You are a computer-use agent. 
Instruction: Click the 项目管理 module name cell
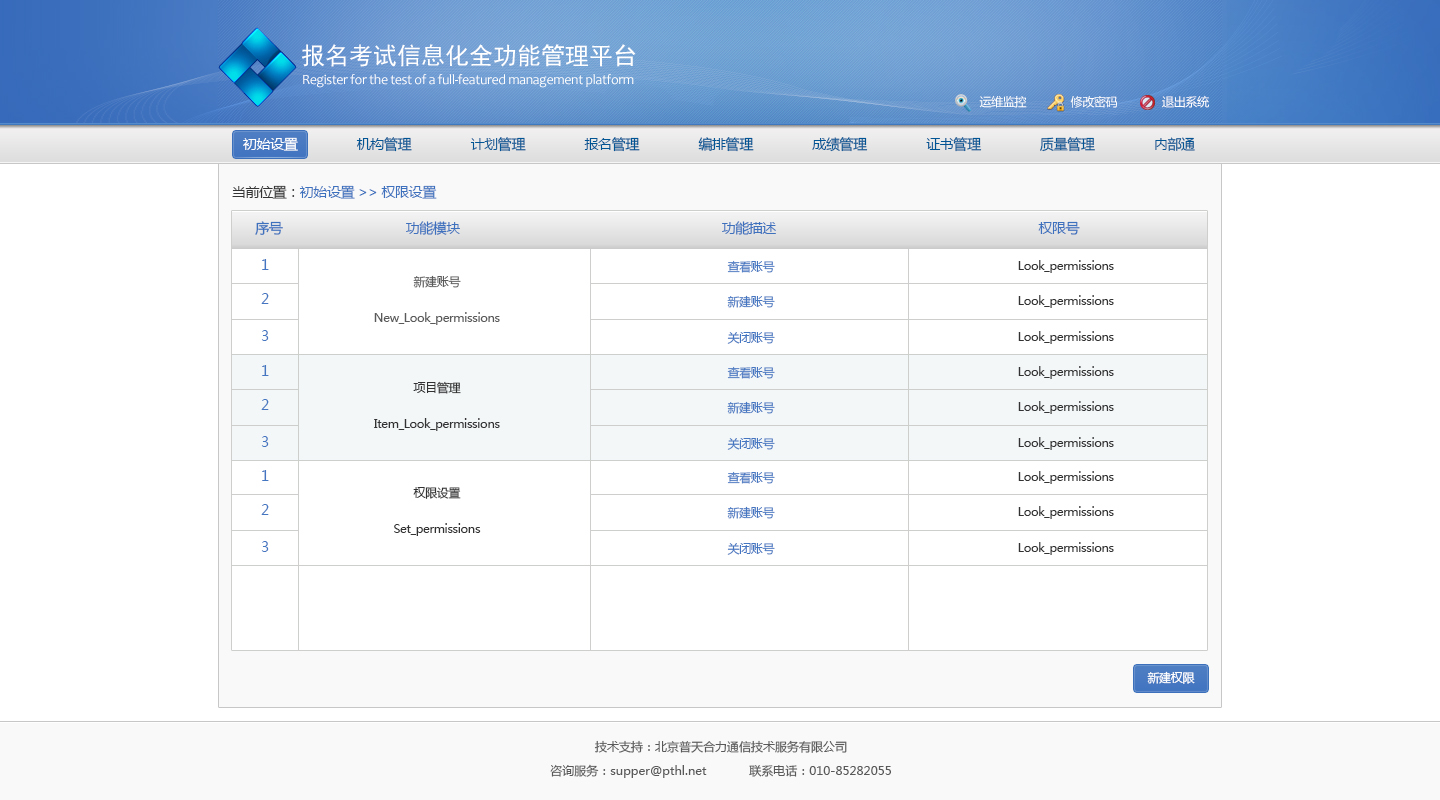click(x=437, y=388)
